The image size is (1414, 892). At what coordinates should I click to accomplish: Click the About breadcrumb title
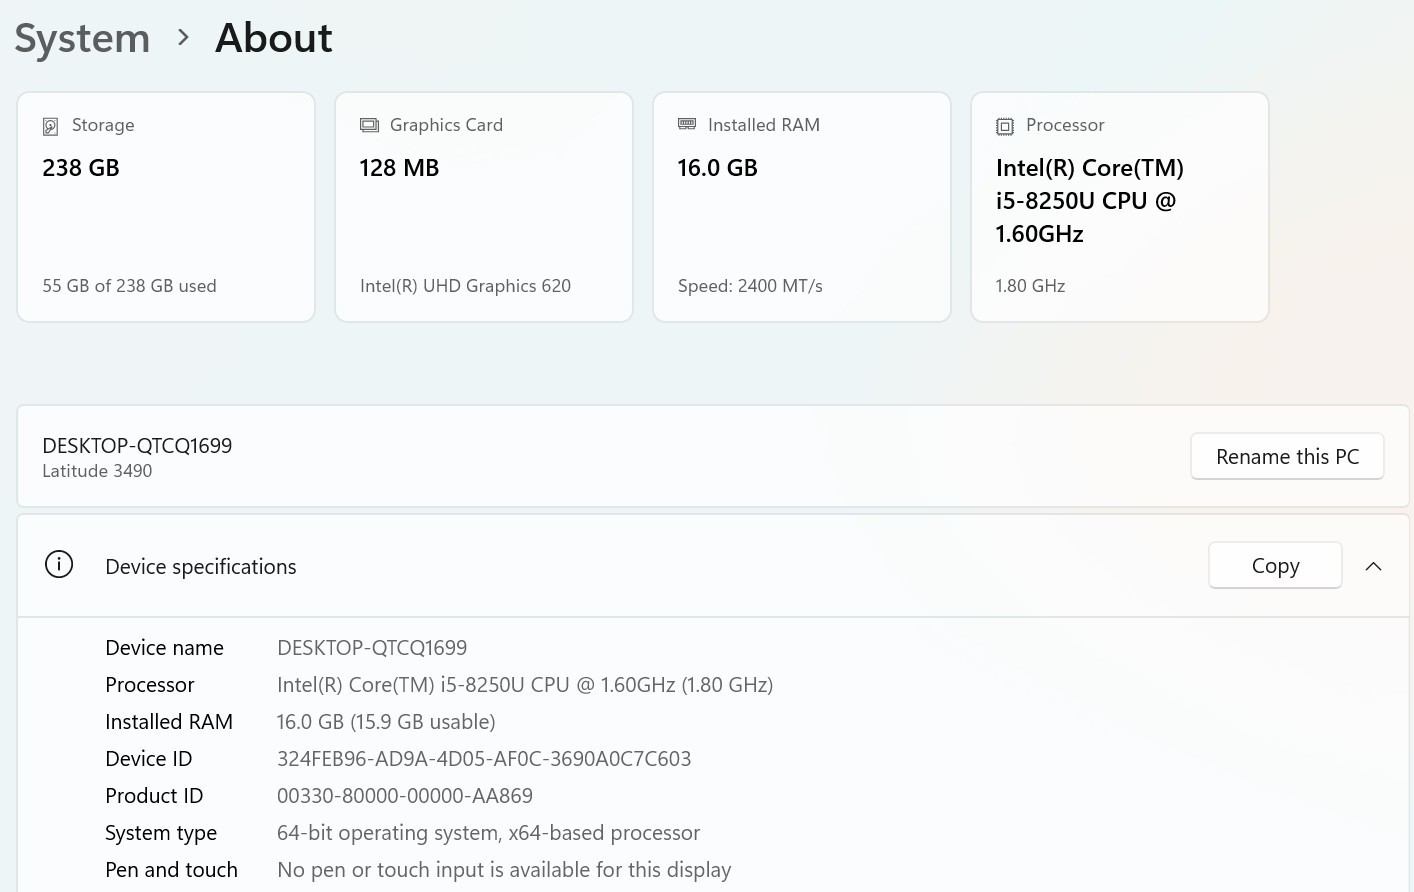coord(274,38)
